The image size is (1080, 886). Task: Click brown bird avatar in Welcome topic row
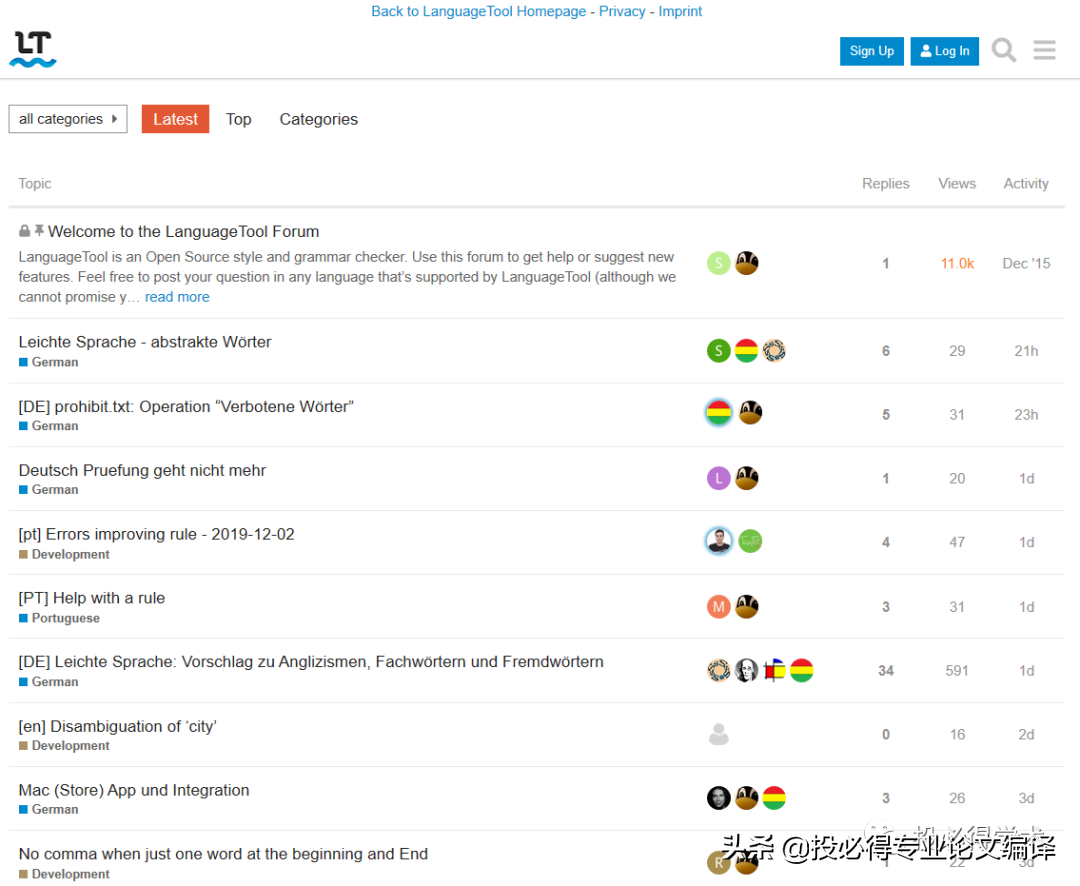[746, 263]
